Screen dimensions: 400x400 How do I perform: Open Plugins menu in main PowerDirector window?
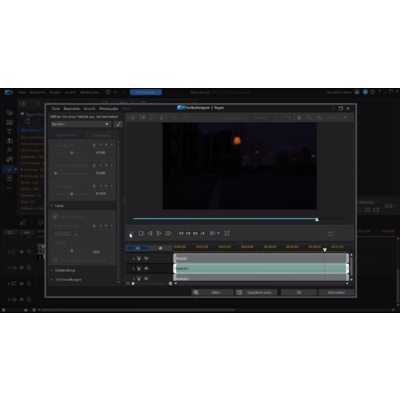[55, 92]
